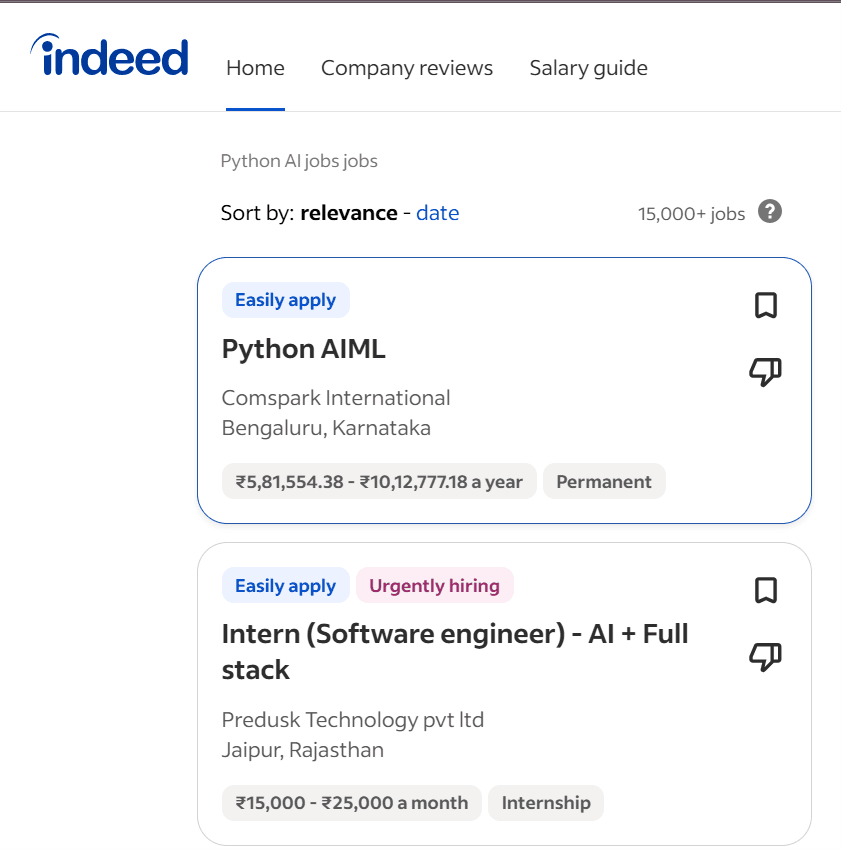
Task: Click the Indeed logo
Action: 110,55
